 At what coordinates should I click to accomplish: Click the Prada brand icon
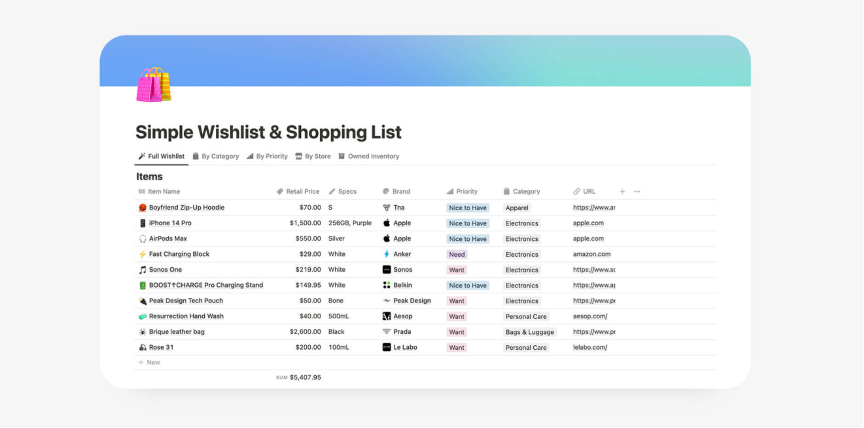click(387, 332)
